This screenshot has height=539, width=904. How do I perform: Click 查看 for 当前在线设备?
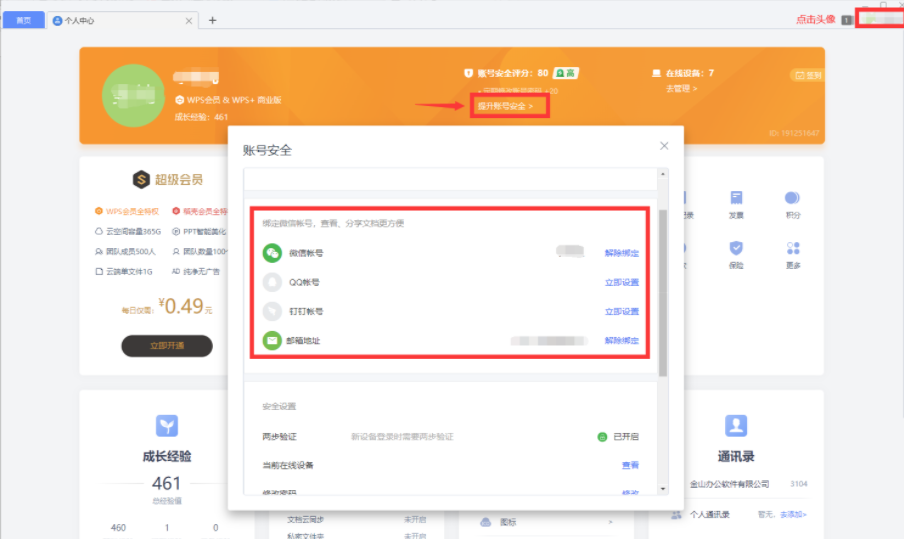(630, 465)
